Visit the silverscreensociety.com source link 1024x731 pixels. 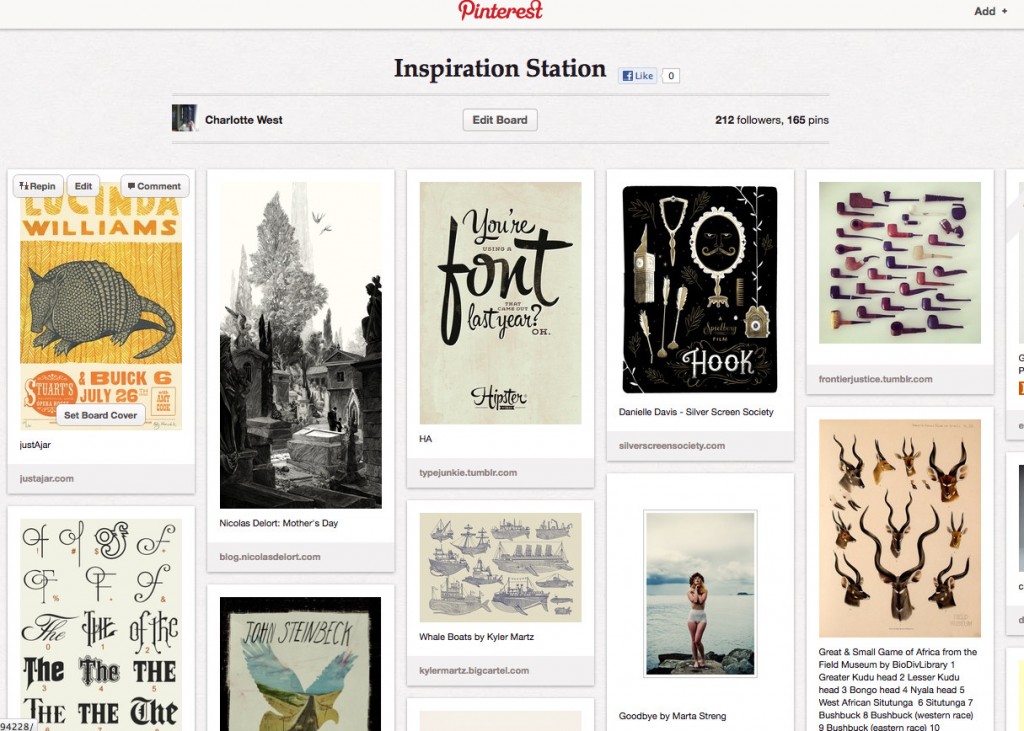(672, 446)
